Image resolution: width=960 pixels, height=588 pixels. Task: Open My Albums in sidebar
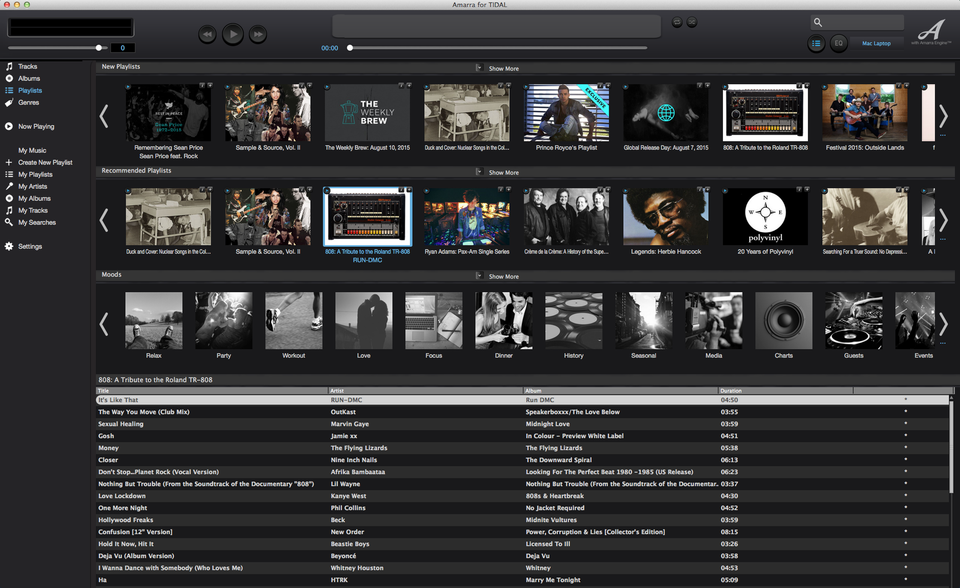34,198
